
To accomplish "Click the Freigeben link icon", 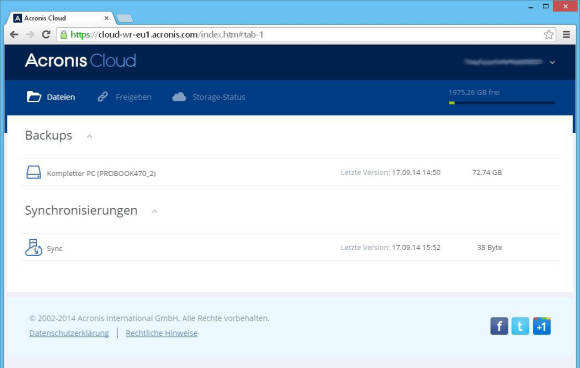I will pyautogui.click(x=102, y=97).
